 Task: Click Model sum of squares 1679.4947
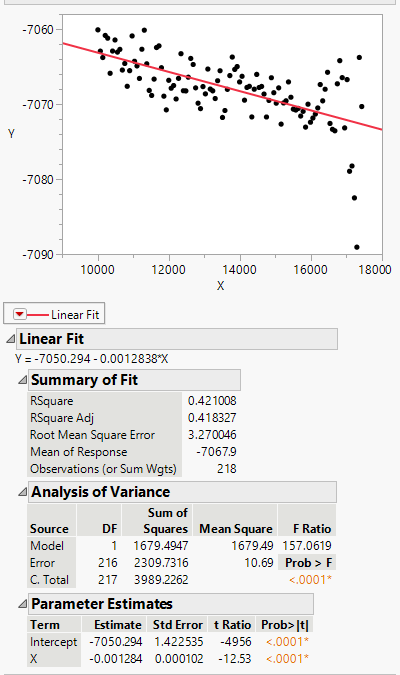click(161, 545)
